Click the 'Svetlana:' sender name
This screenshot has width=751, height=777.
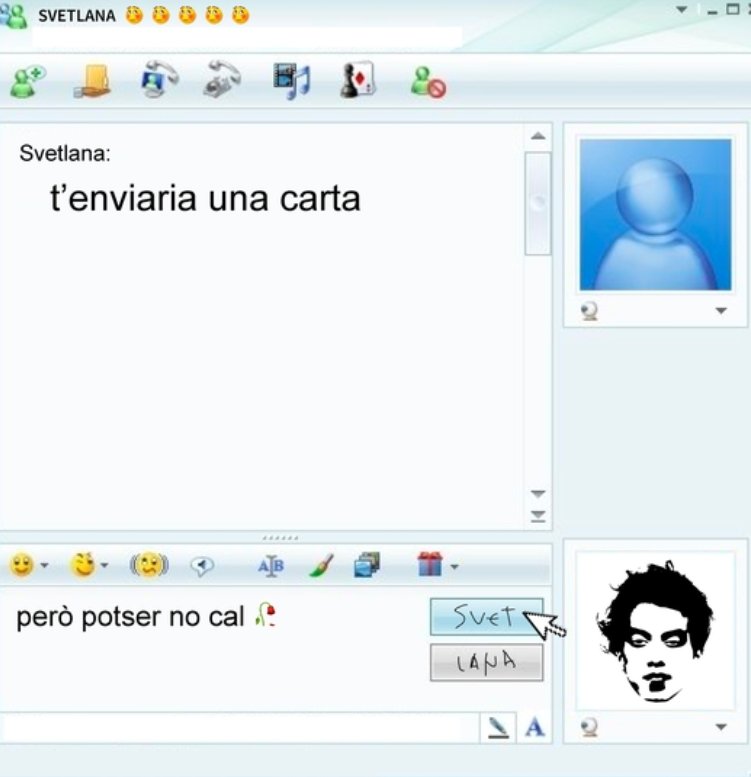pyautogui.click(x=65, y=153)
